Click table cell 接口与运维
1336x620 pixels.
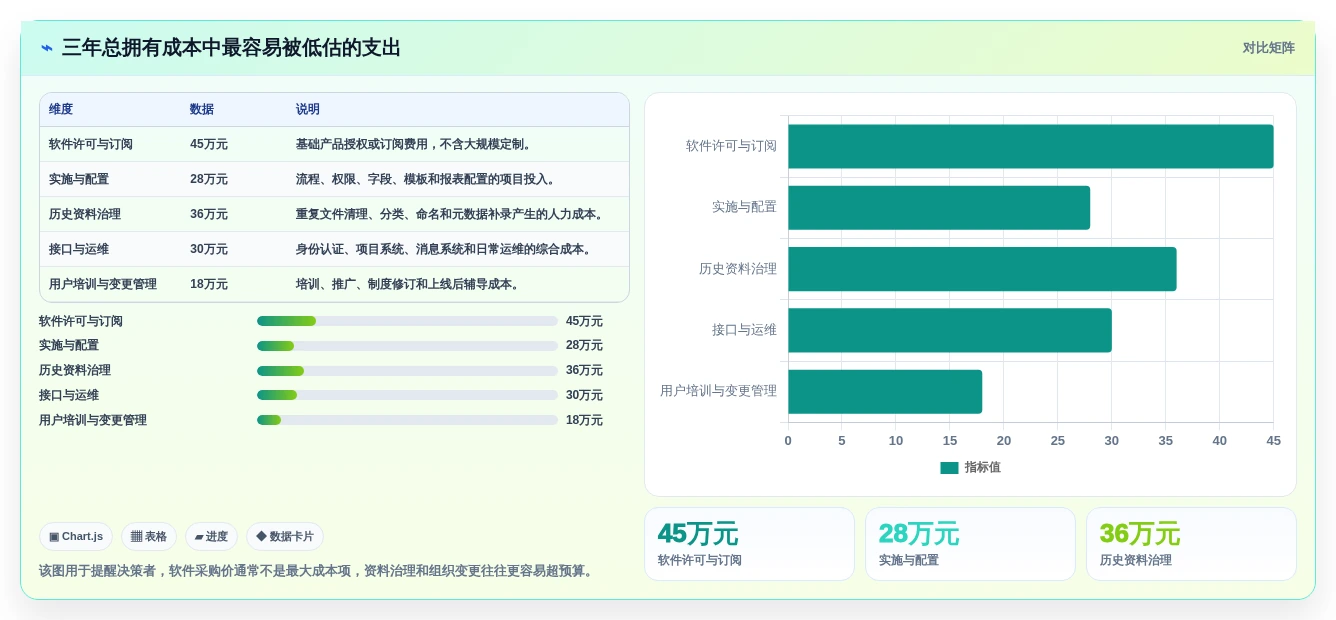[79, 249]
